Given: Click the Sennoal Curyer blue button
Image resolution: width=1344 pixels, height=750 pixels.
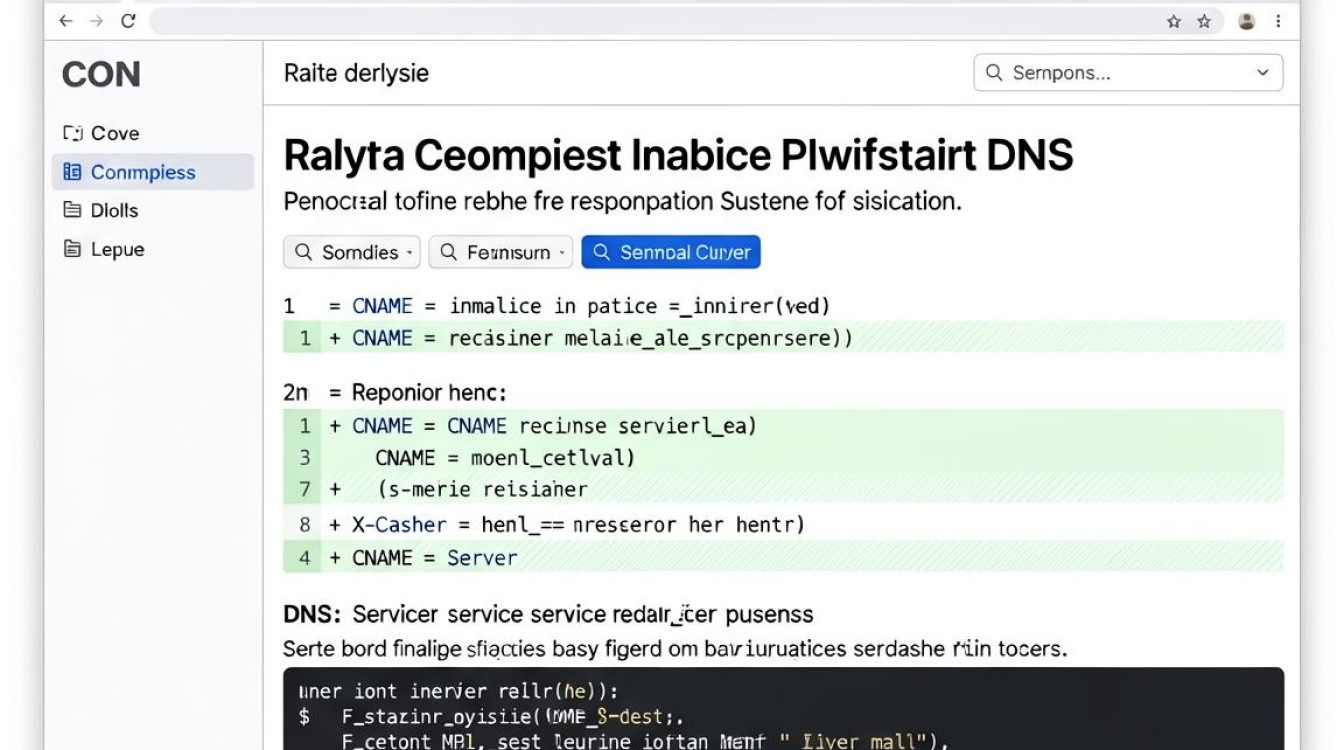Looking at the screenshot, I should (x=671, y=252).
